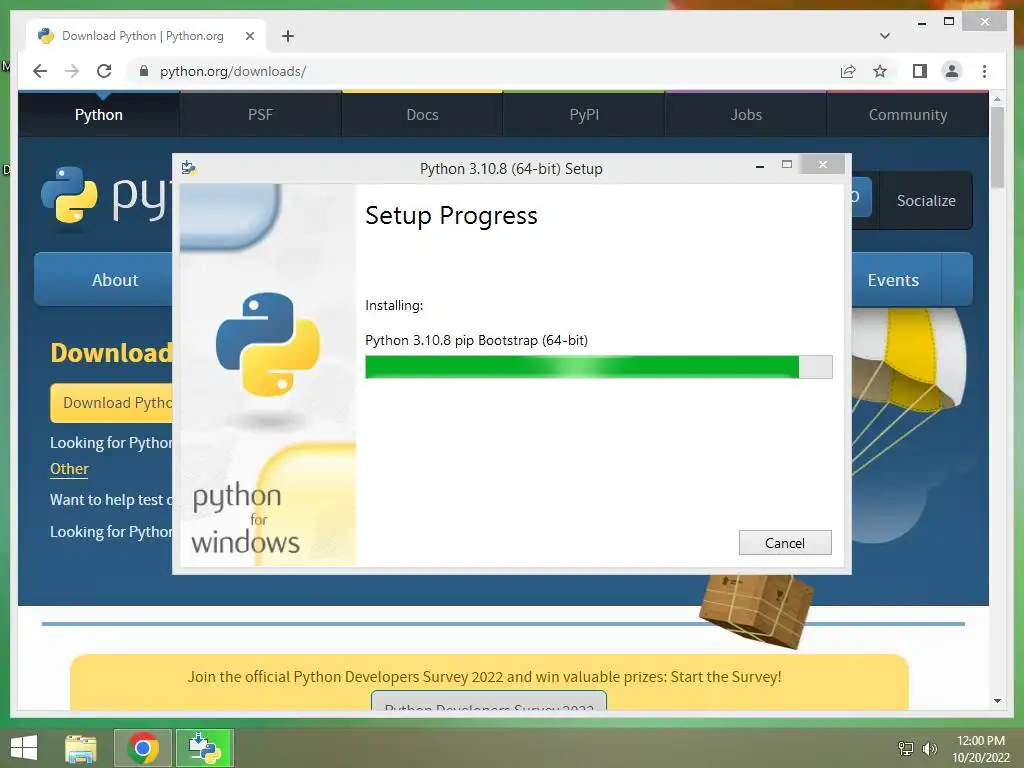This screenshot has width=1024, height=768.
Task: Click 'Python 3.10.8 pip Bootstrap (64-bit)' text
Action: click(476, 340)
